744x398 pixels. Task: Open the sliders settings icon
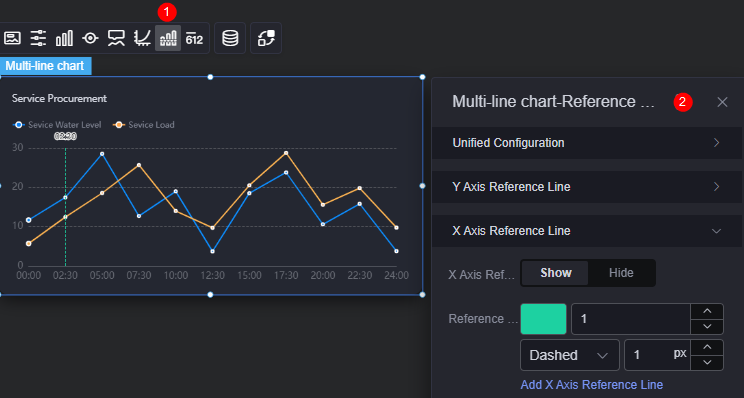point(38,38)
